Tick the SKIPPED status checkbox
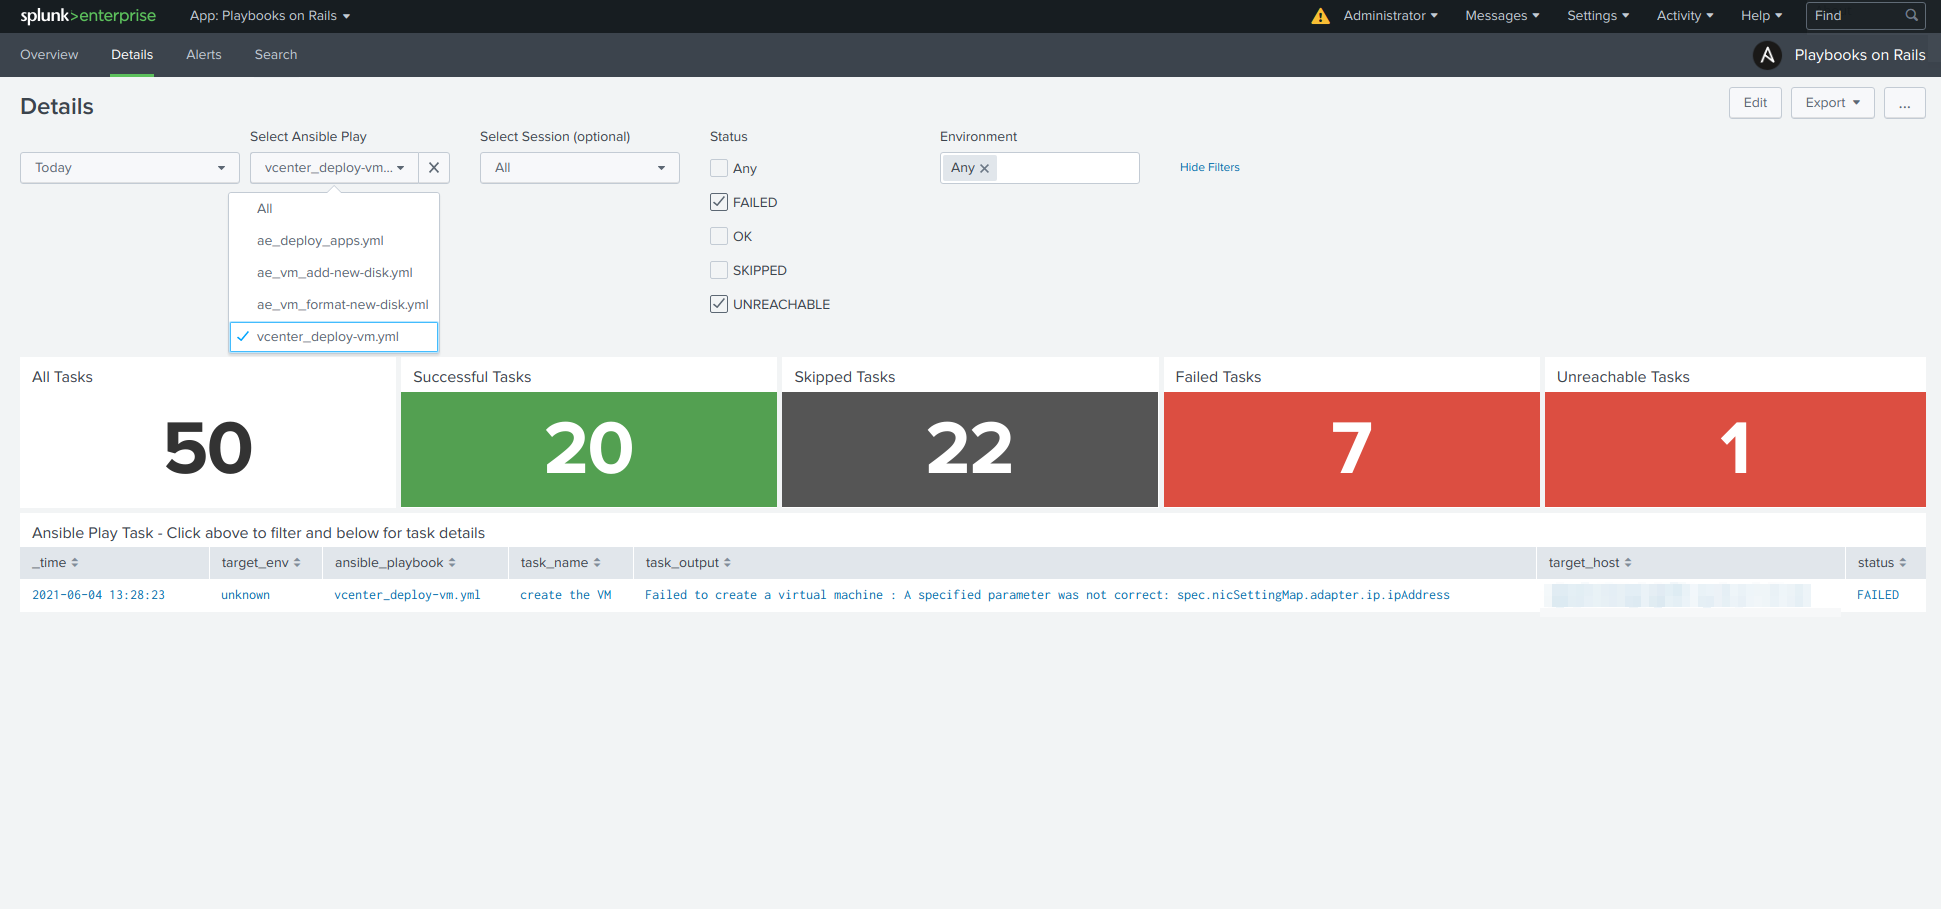 tap(719, 270)
